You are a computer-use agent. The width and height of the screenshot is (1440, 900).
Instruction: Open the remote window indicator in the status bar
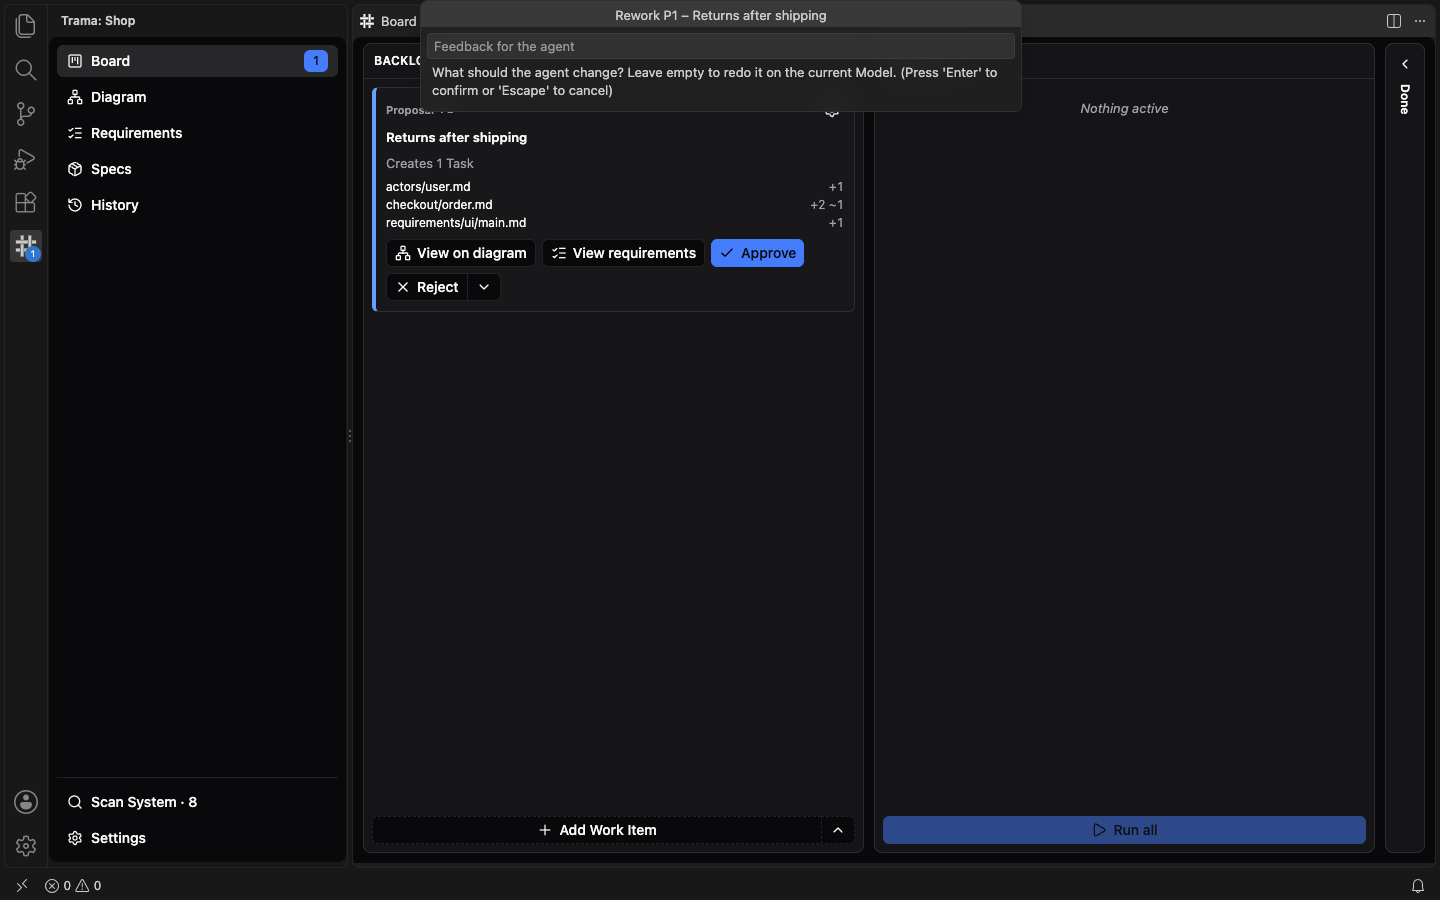coord(22,886)
